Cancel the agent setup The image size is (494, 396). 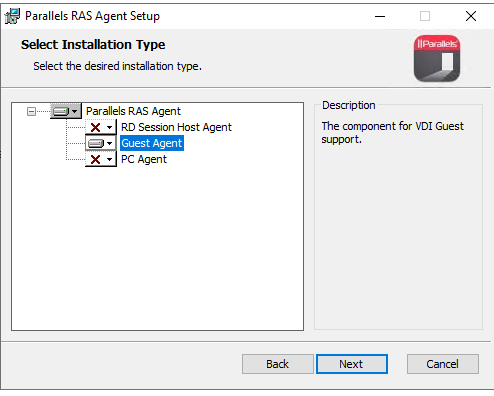pyautogui.click(x=443, y=364)
